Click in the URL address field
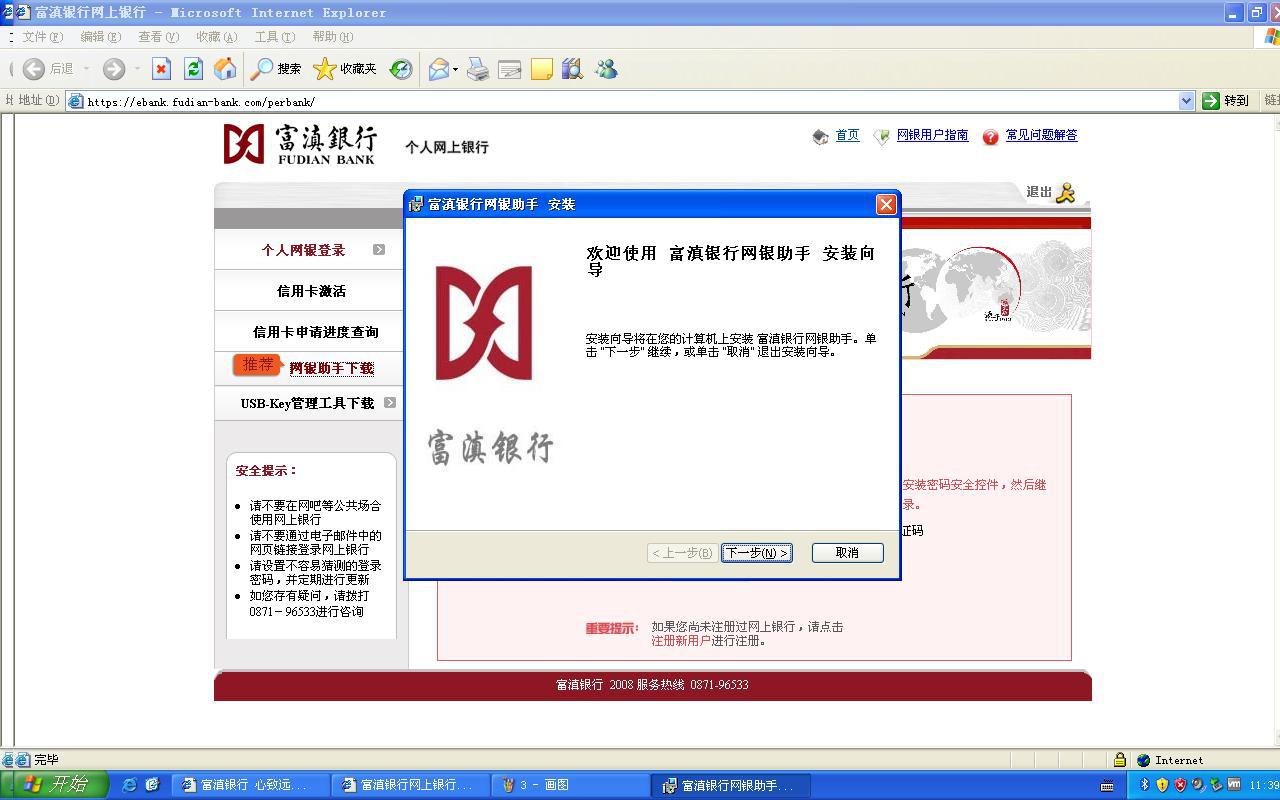 600,101
